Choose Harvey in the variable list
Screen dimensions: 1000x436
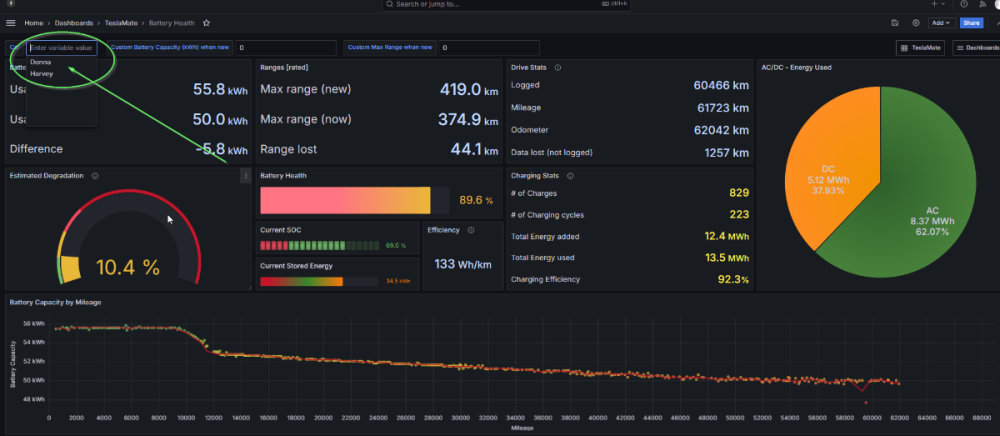(42, 73)
